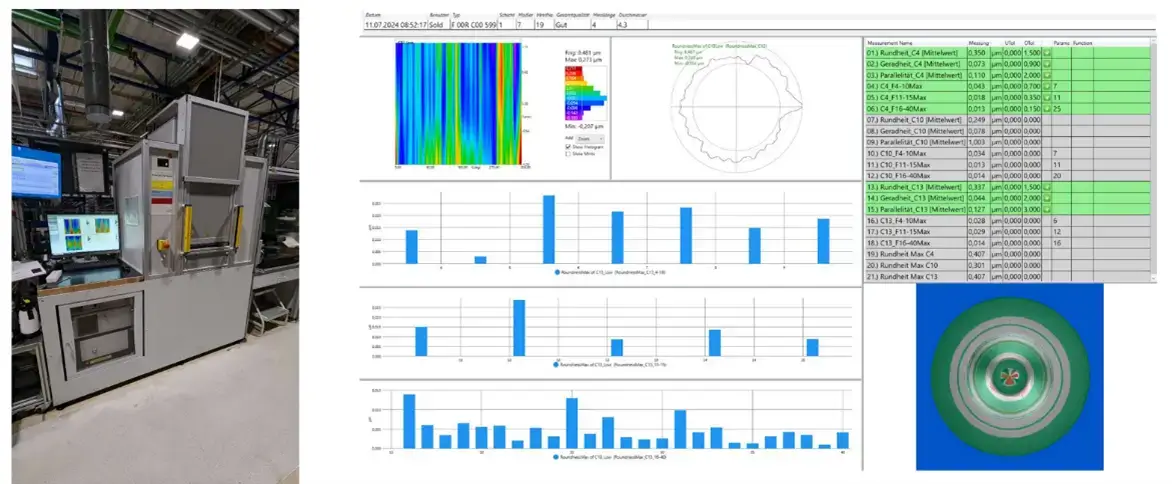Select the 01.) Rundheit_C4 [Mittelwert] row
Screen dimensions: 1172x484
coord(1010,53)
